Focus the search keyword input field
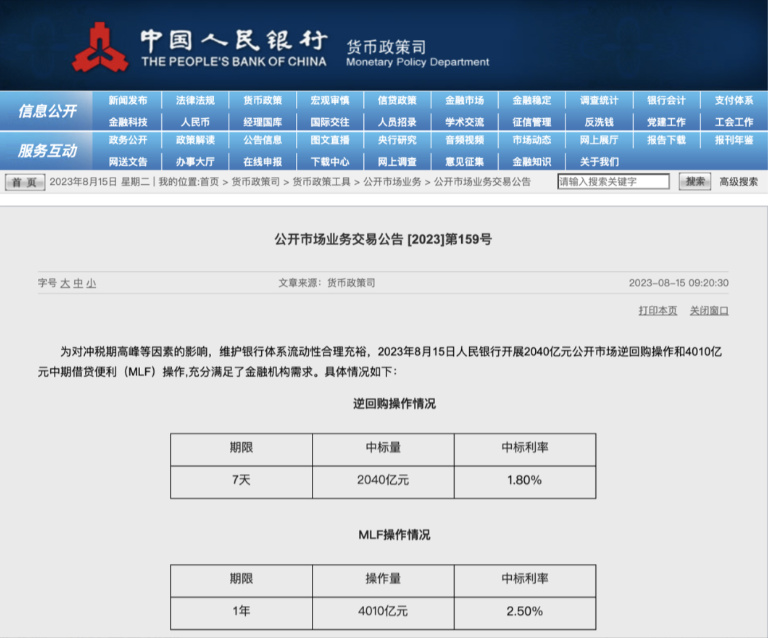768x638 pixels. [613, 182]
